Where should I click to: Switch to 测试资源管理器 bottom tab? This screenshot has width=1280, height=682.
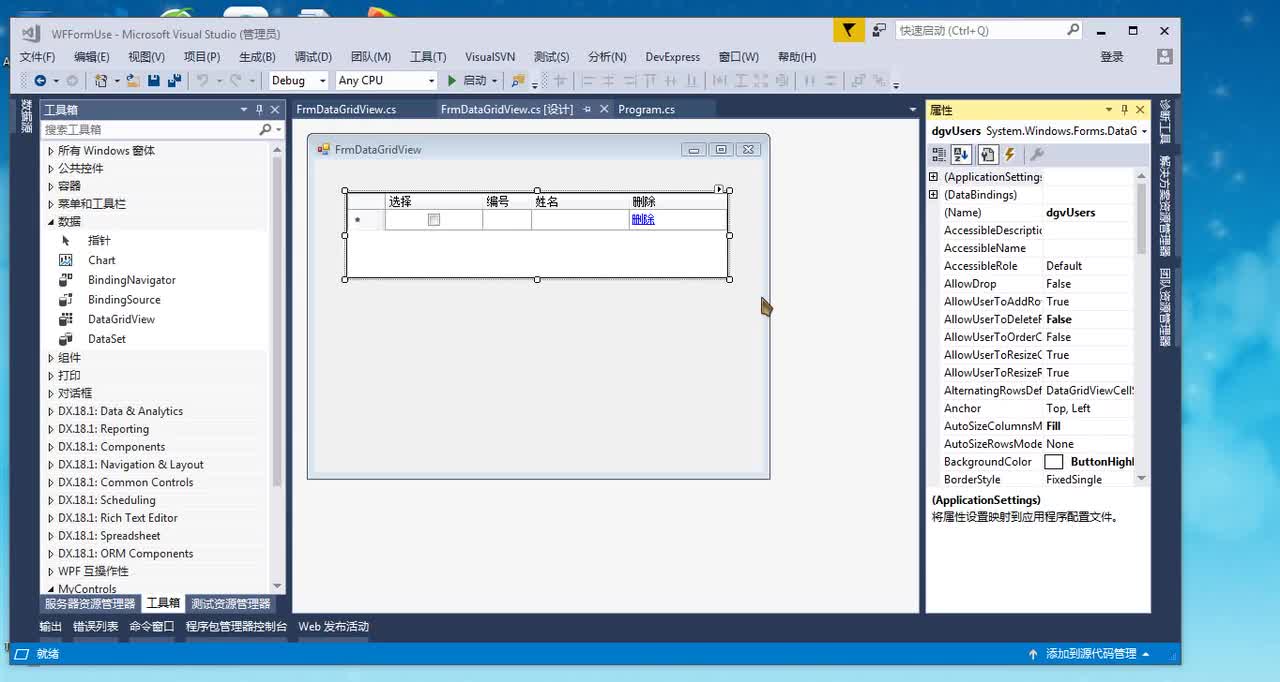(231, 604)
